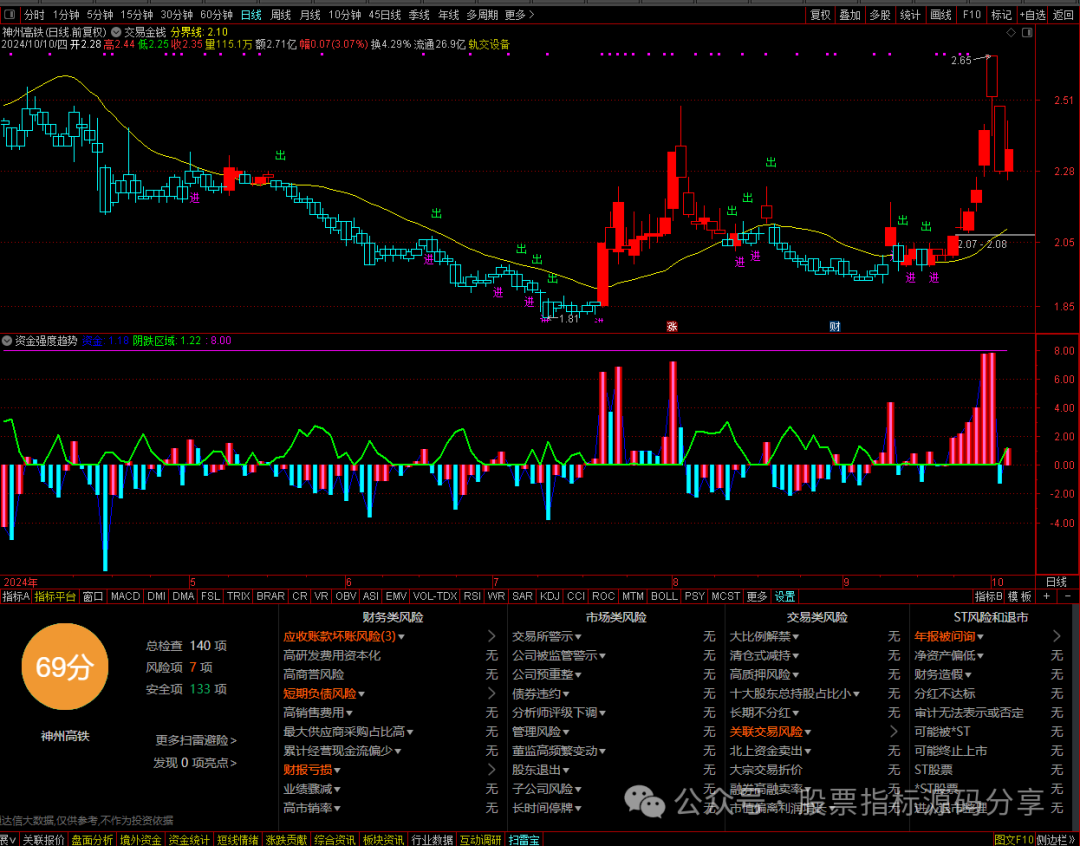Screen dimensions: 1080x846
Task: Open the 资金统计 tab
Action: [x=189, y=840]
